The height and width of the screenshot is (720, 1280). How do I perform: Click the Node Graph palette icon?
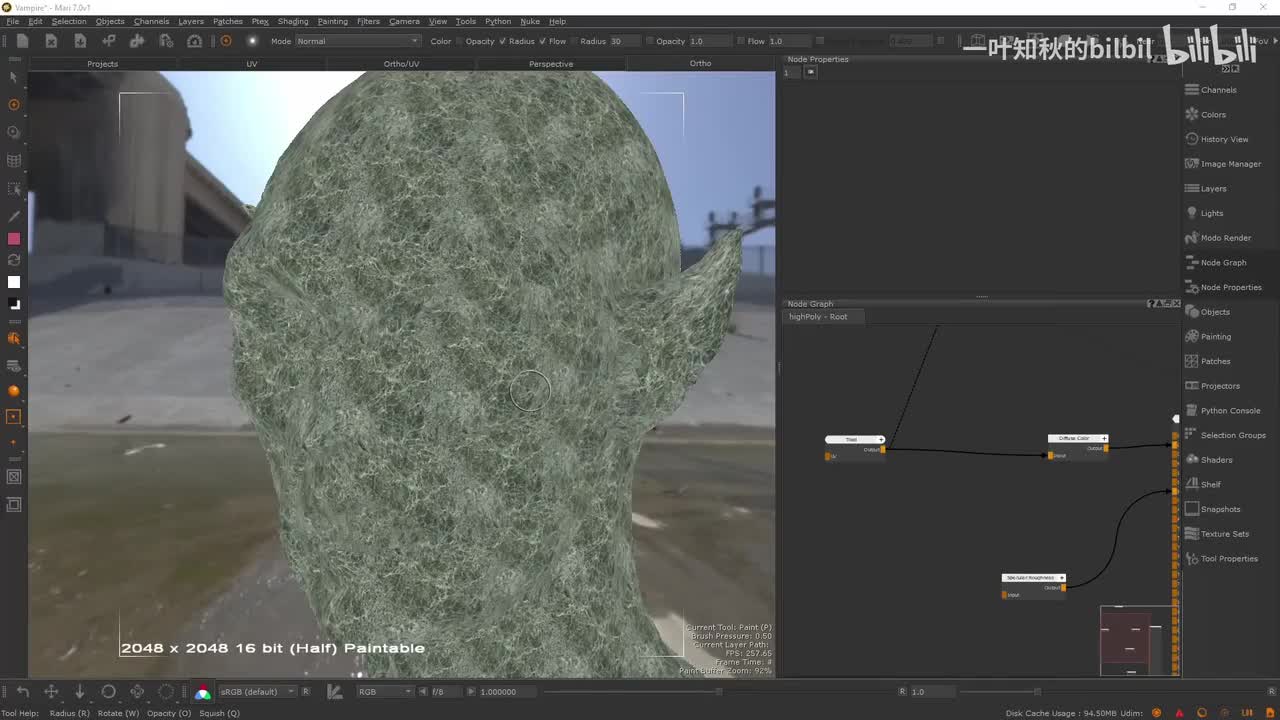[x=1192, y=262]
